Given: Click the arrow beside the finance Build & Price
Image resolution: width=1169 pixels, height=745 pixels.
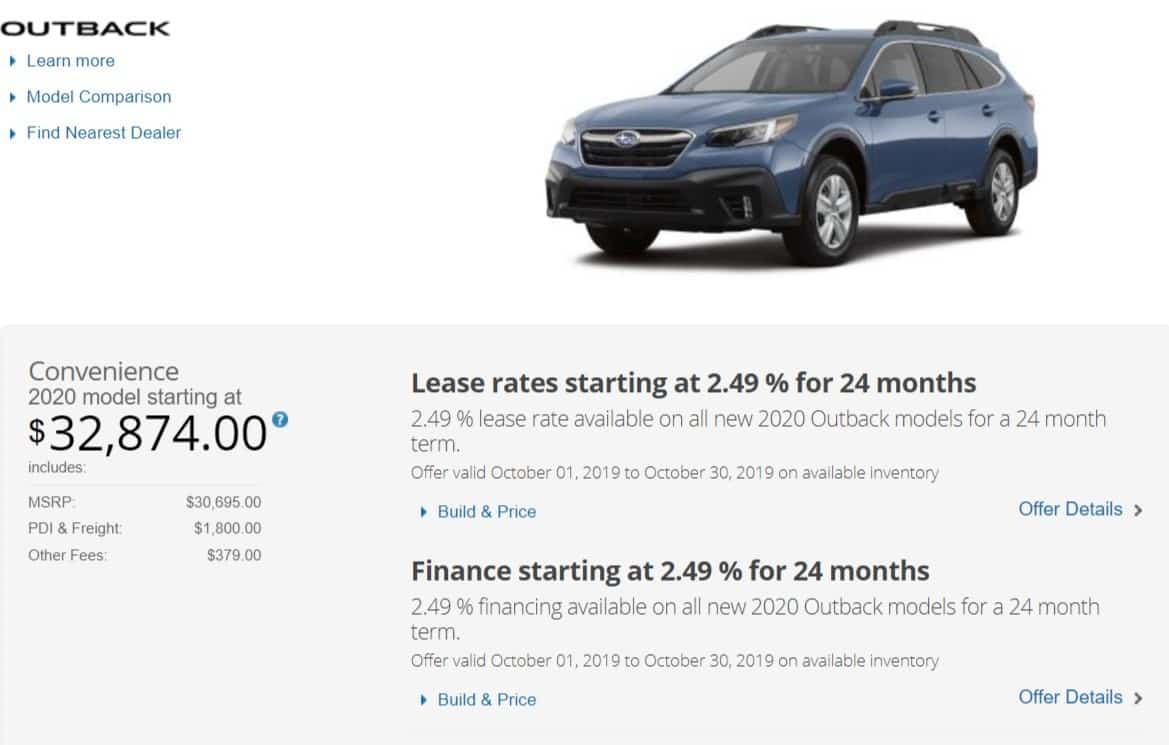Looking at the screenshot, I should [422, 699].
